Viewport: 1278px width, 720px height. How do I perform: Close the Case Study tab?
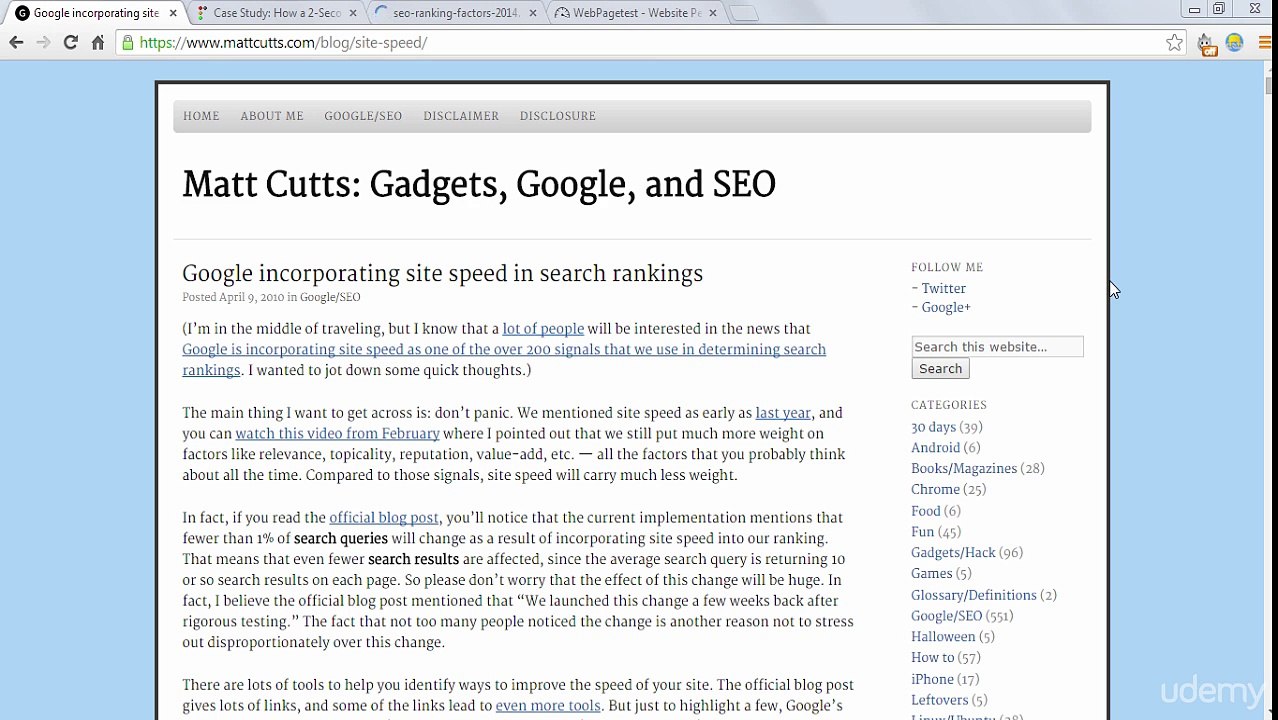(x=353, y=13)
